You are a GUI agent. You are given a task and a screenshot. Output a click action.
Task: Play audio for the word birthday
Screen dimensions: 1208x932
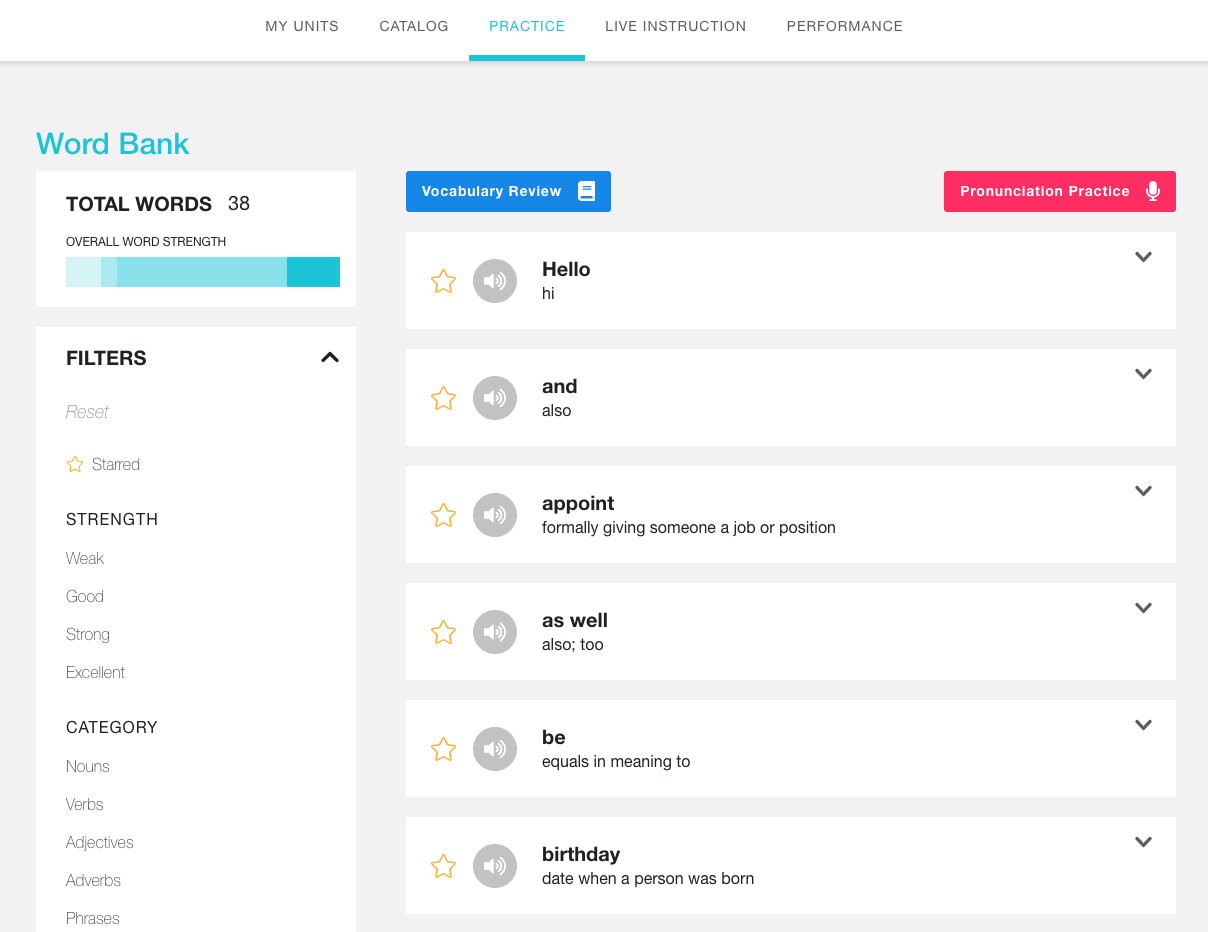[x=495, y=866]
